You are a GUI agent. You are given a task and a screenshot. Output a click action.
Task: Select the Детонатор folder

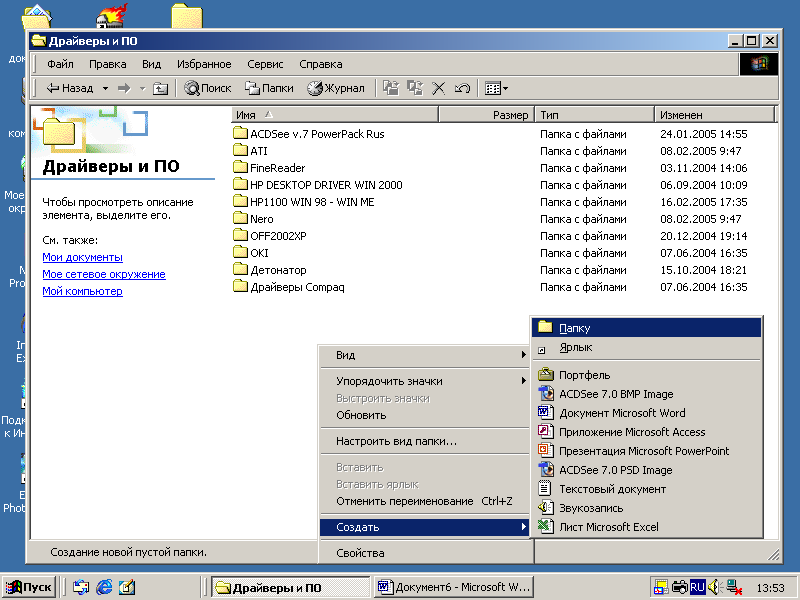[x=270, y=270]
